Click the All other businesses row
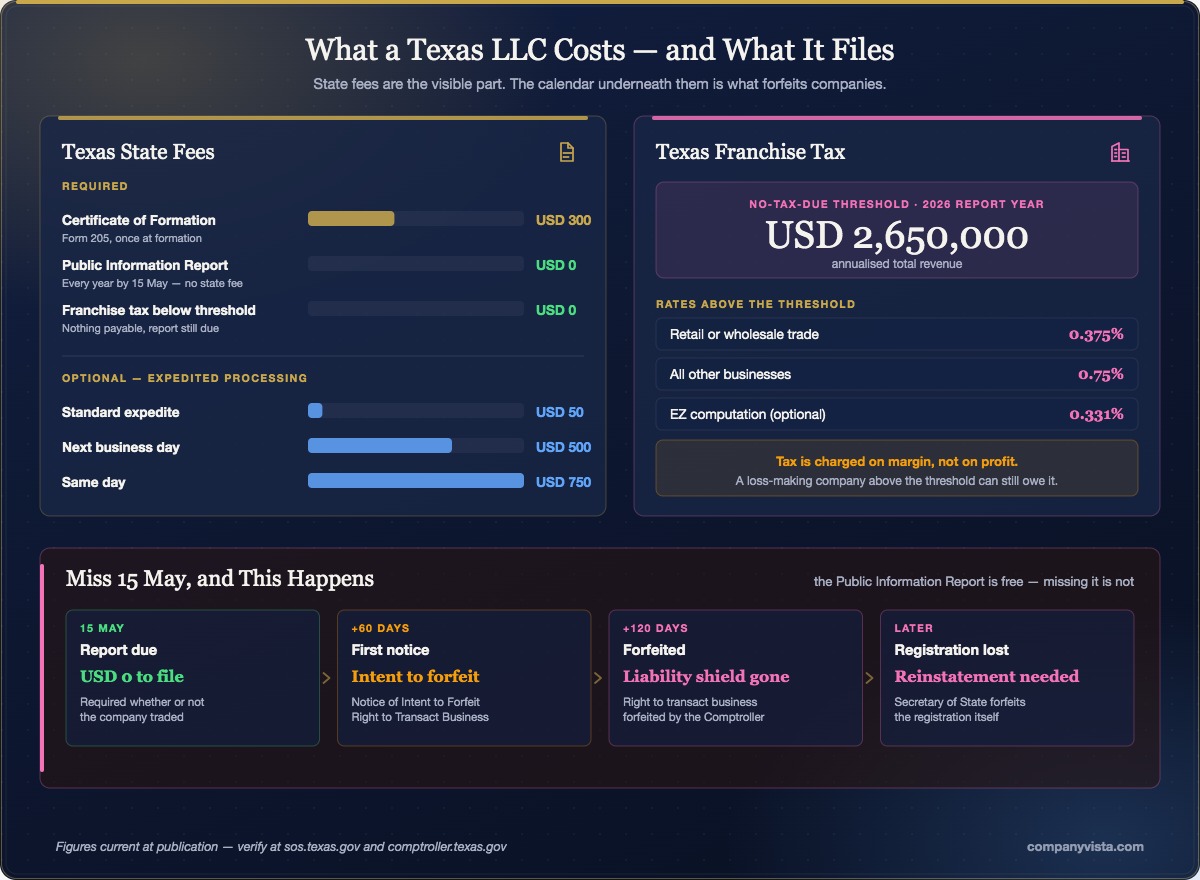The image size is (1200, 880). (897, 374)
